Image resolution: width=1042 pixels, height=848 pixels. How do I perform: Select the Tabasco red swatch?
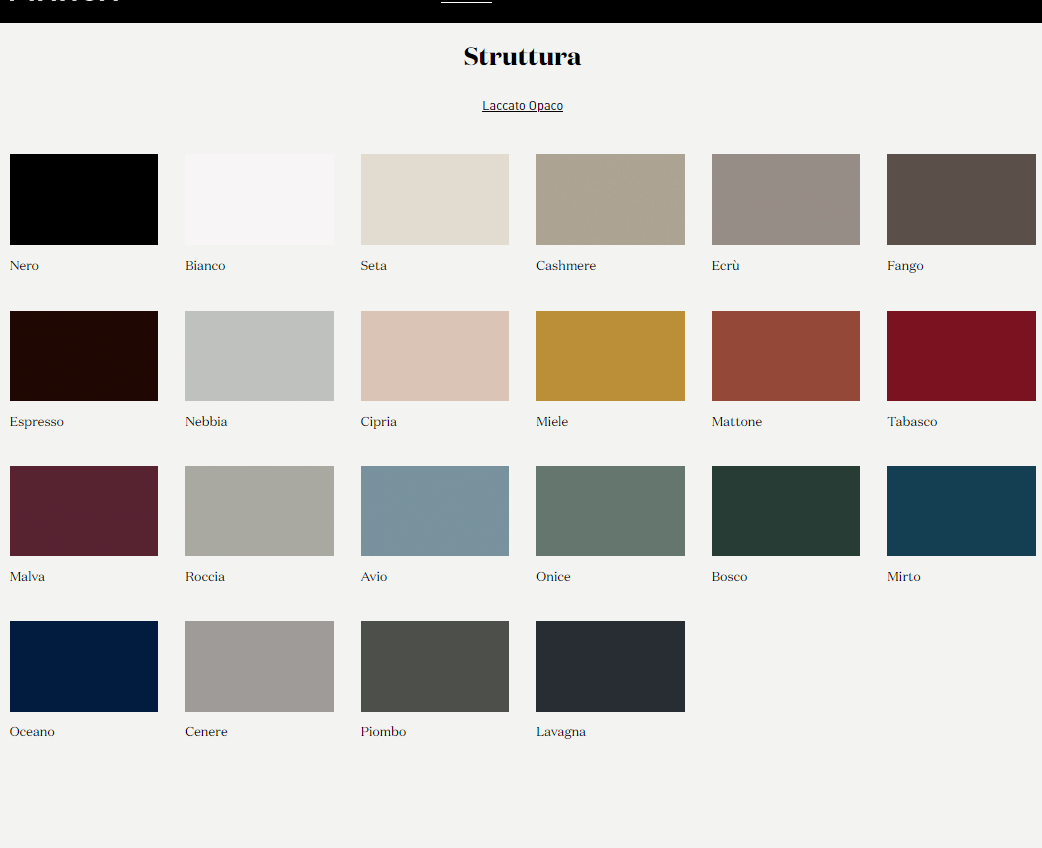[961, 356]
